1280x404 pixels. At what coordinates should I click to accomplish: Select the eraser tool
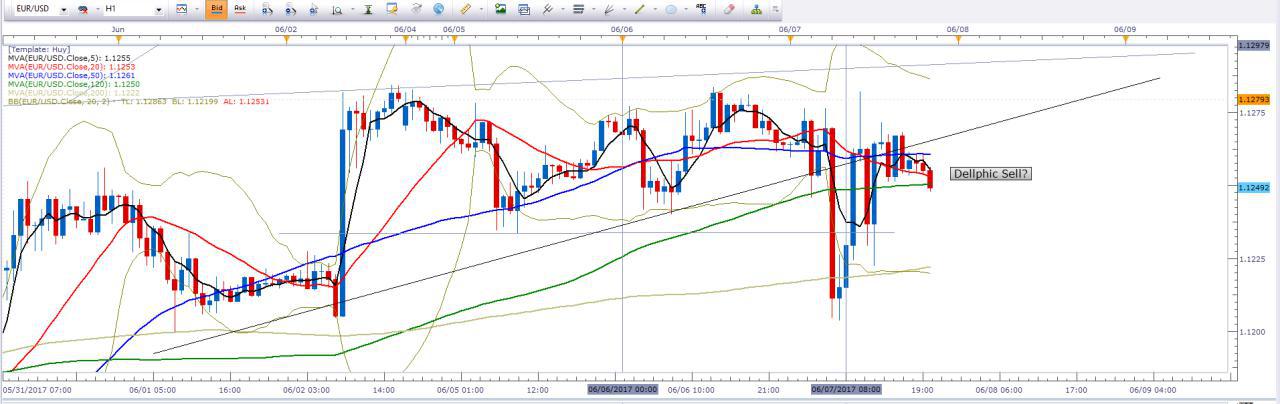click(729, 9)
